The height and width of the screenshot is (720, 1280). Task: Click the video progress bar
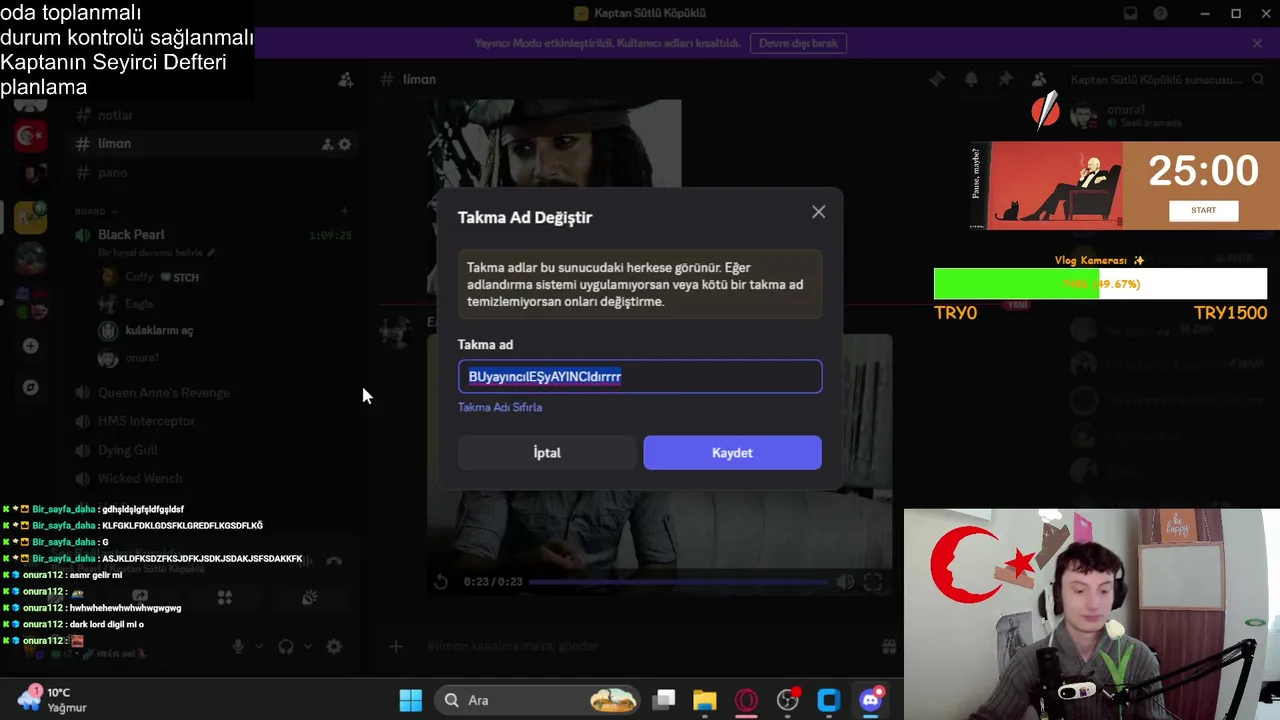click(678, 581)
